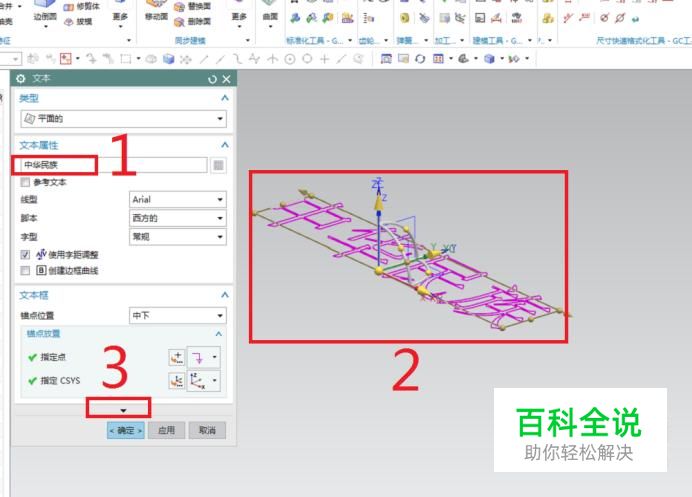Click the 应用 apply button

(x=166, y=430)
